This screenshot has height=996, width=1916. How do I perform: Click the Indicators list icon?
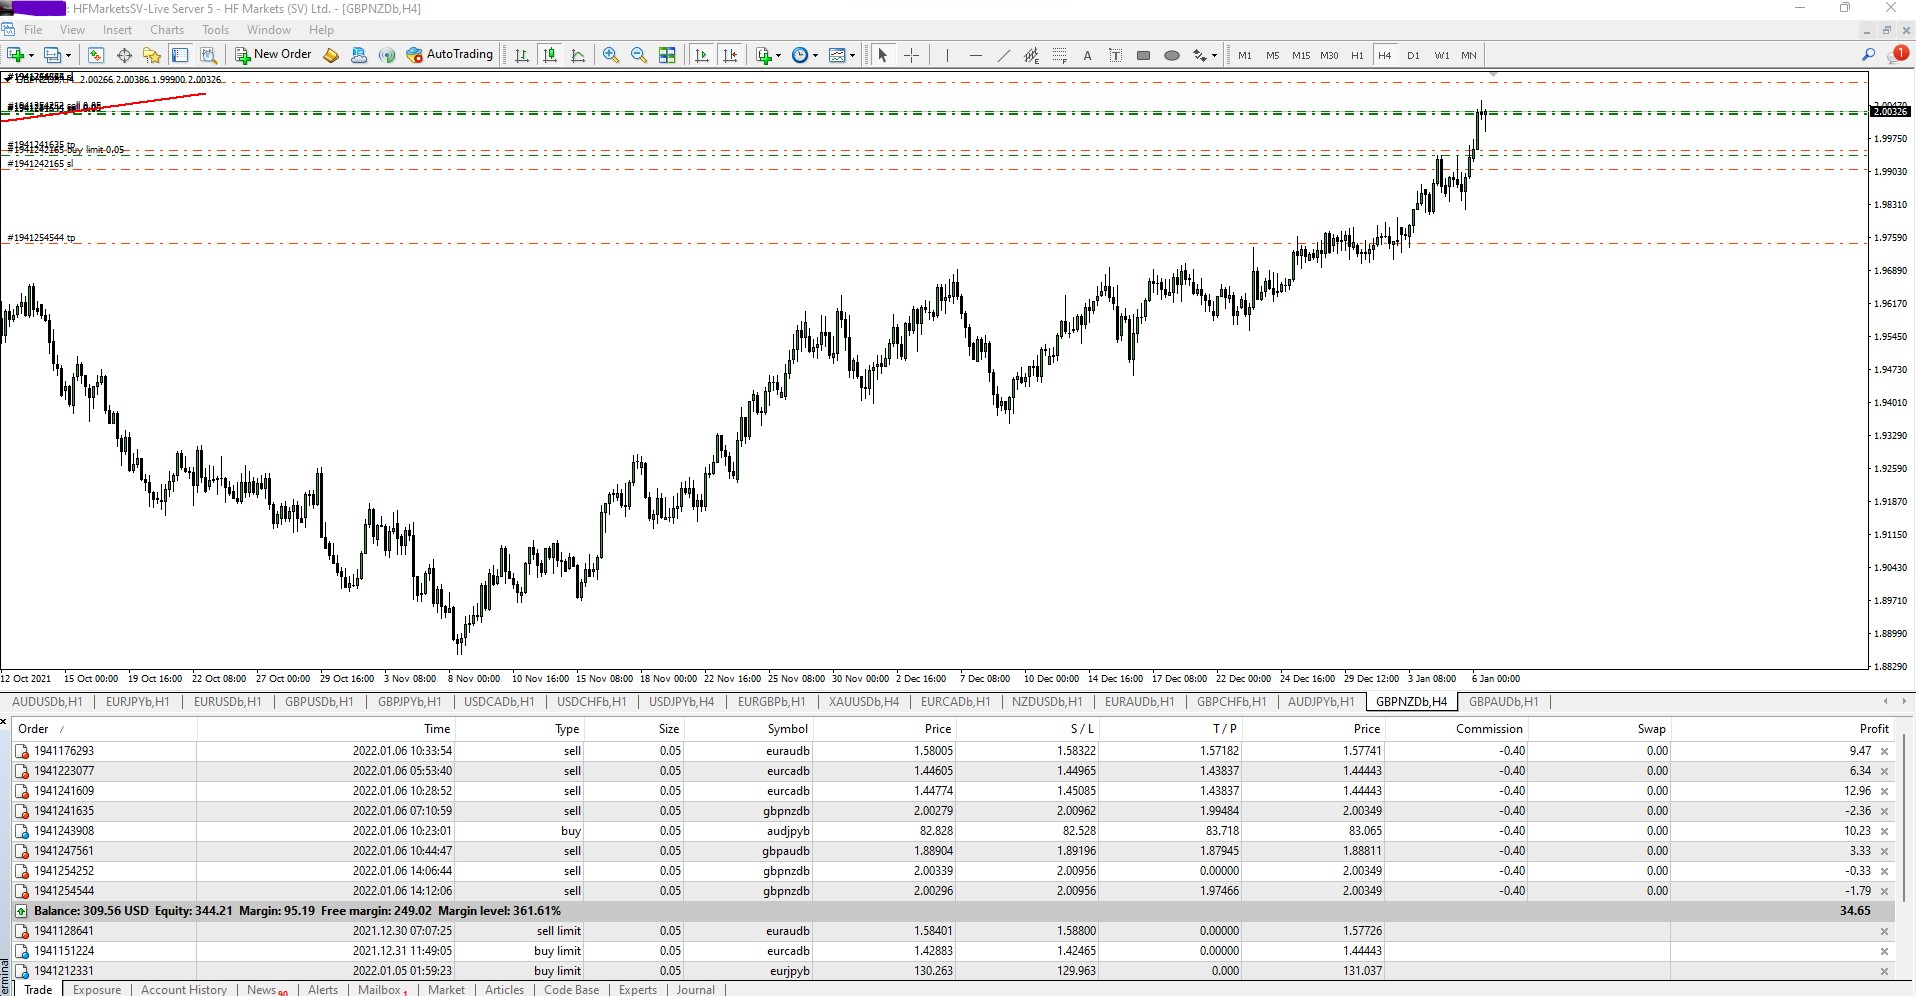click(x=764, y=55)
